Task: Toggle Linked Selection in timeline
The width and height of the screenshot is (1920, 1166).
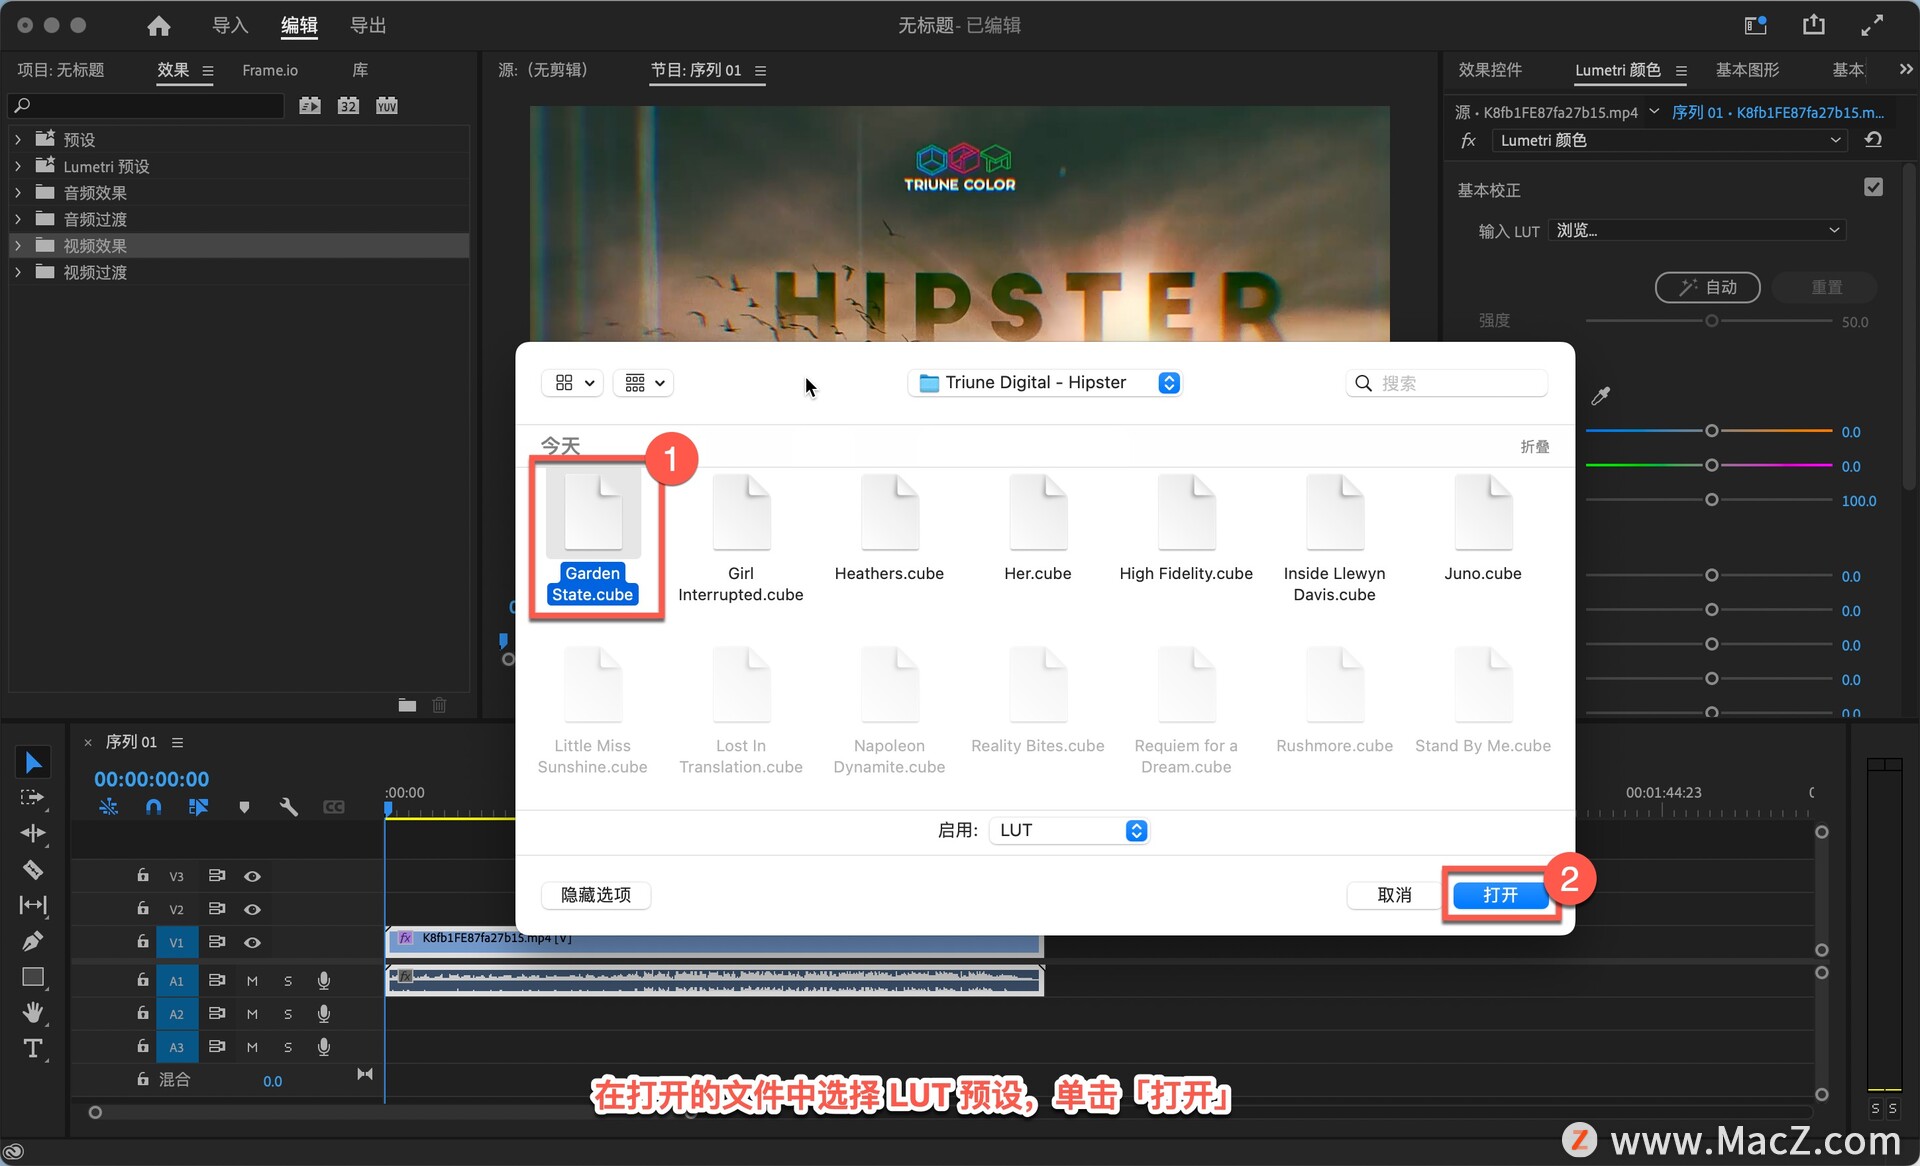Action: tap(198, 806)
